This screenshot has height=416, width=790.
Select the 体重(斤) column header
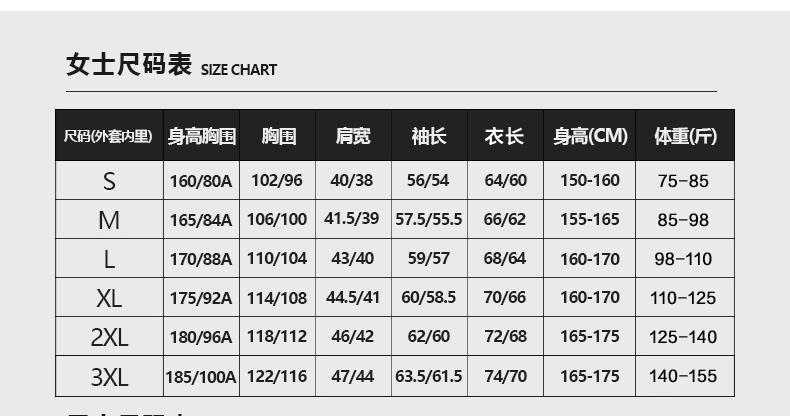click(x=685, y=136)
